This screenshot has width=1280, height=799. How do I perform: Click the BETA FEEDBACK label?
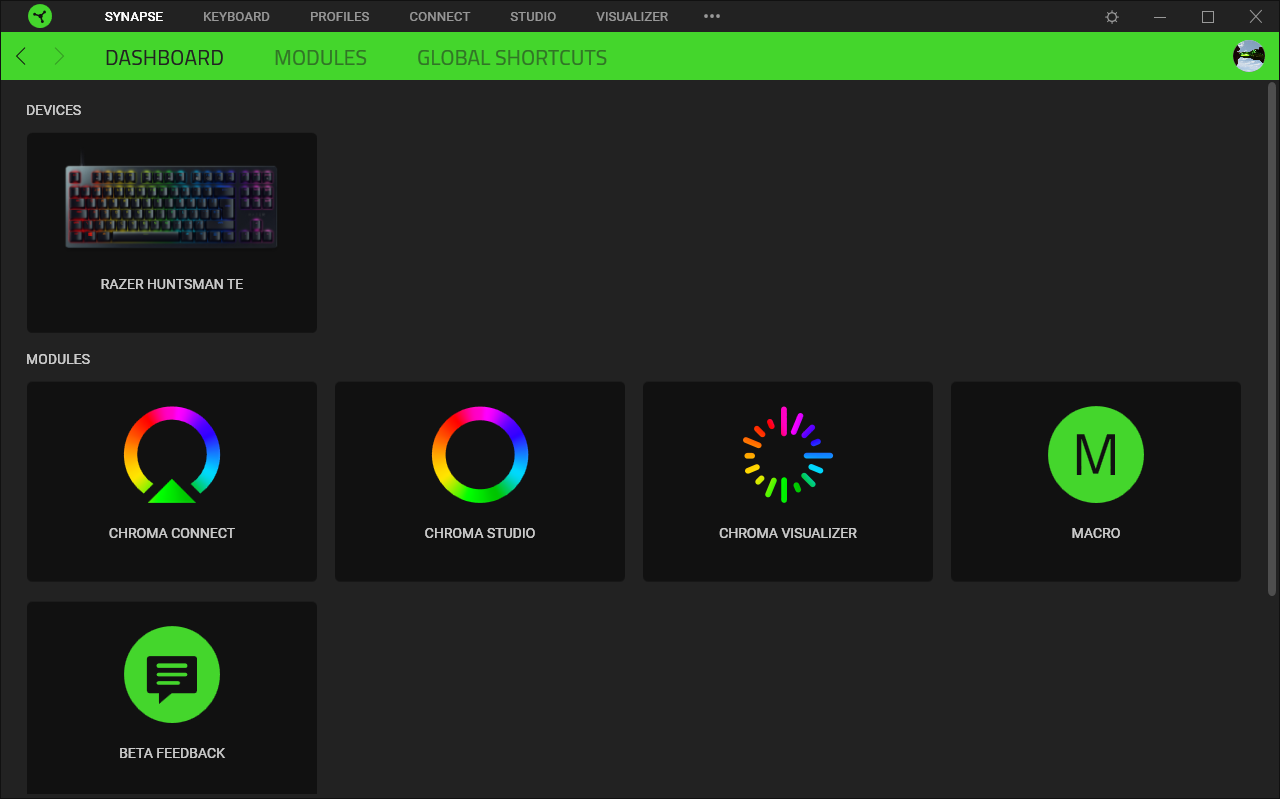172,753
